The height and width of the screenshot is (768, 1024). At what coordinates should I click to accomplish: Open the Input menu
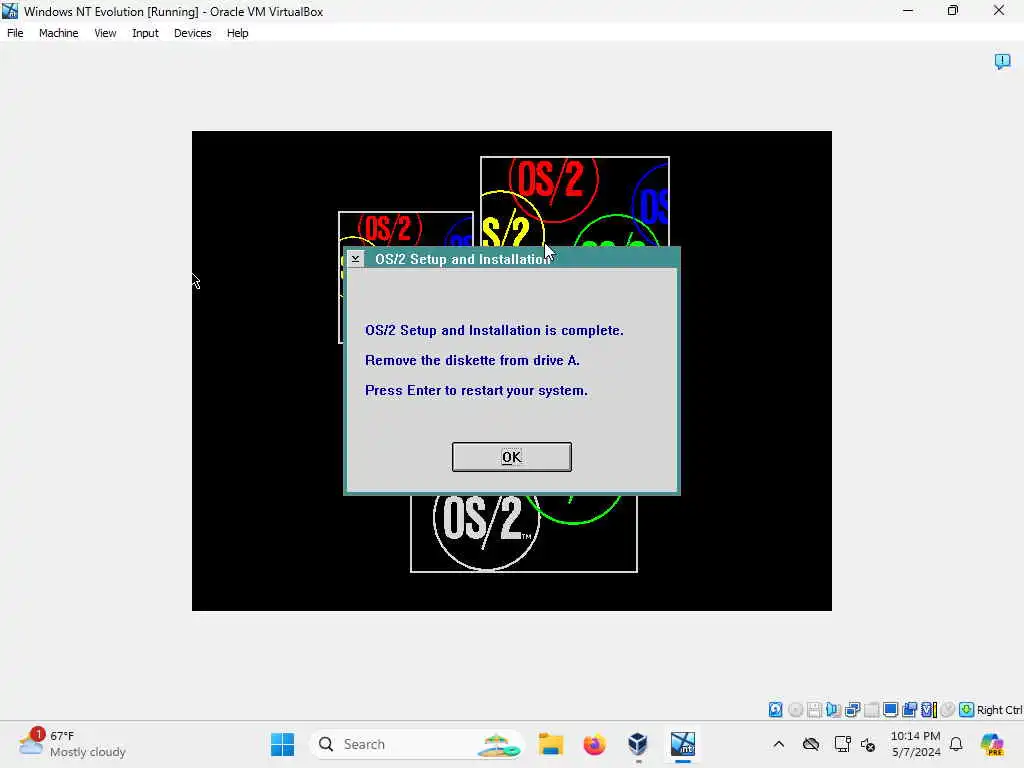click(145, 33)
